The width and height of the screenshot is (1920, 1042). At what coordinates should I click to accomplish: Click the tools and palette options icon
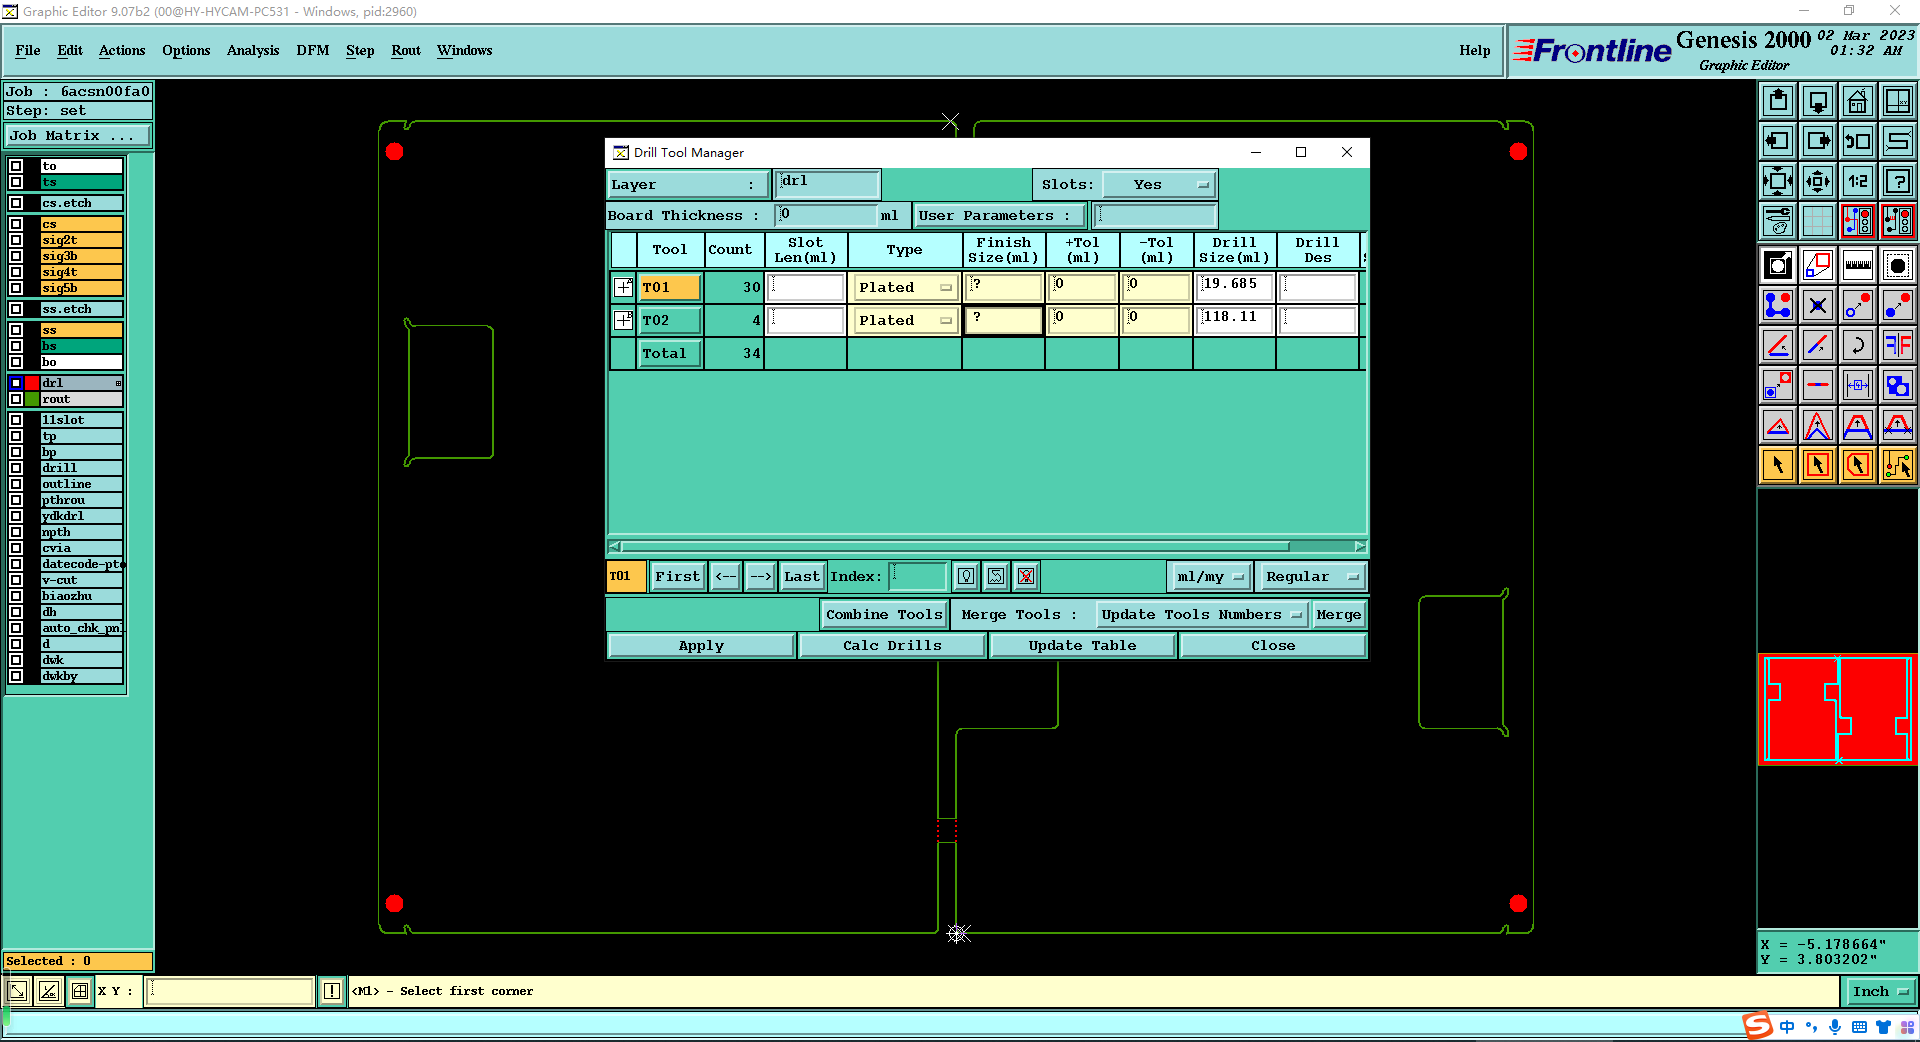(x=1778, y=221)
